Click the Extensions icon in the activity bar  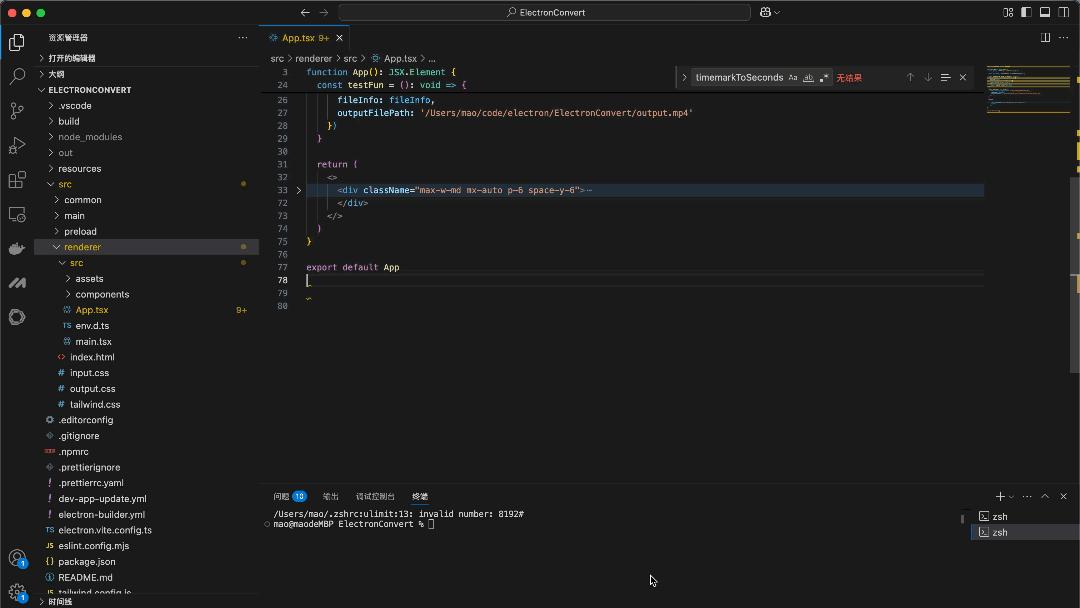pos(16,182)
